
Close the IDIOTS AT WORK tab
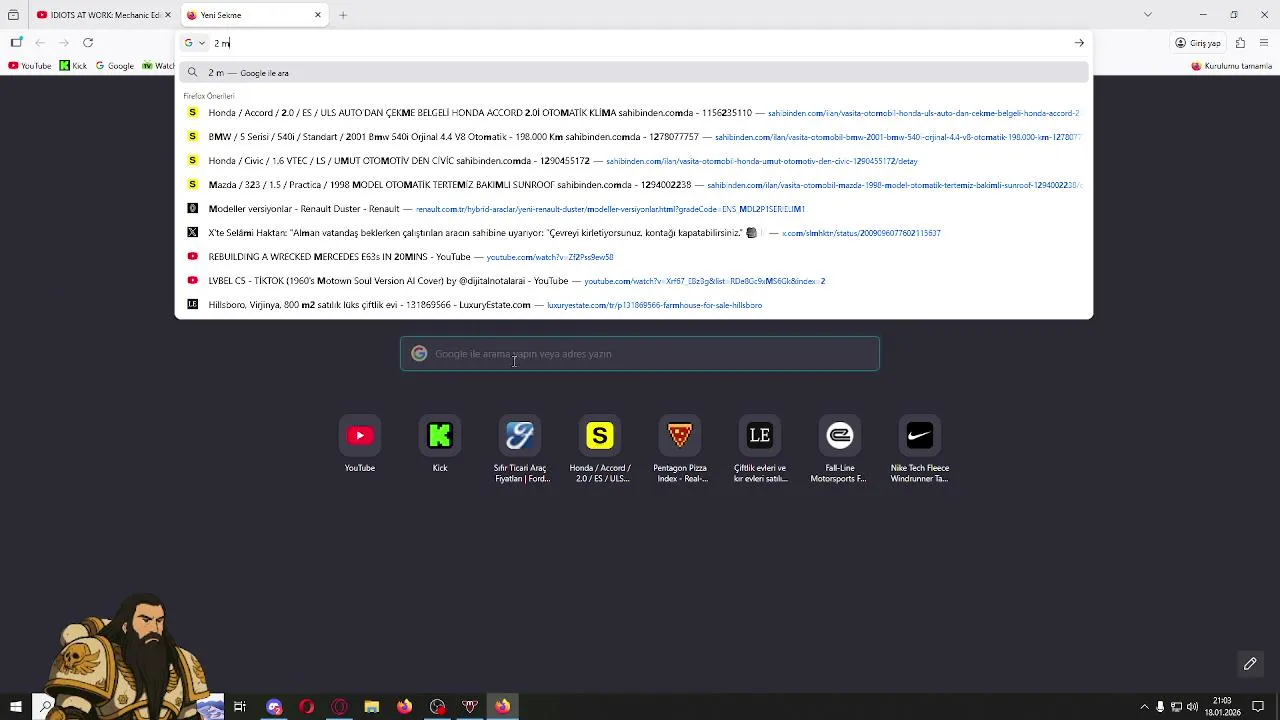coord(168,15)
